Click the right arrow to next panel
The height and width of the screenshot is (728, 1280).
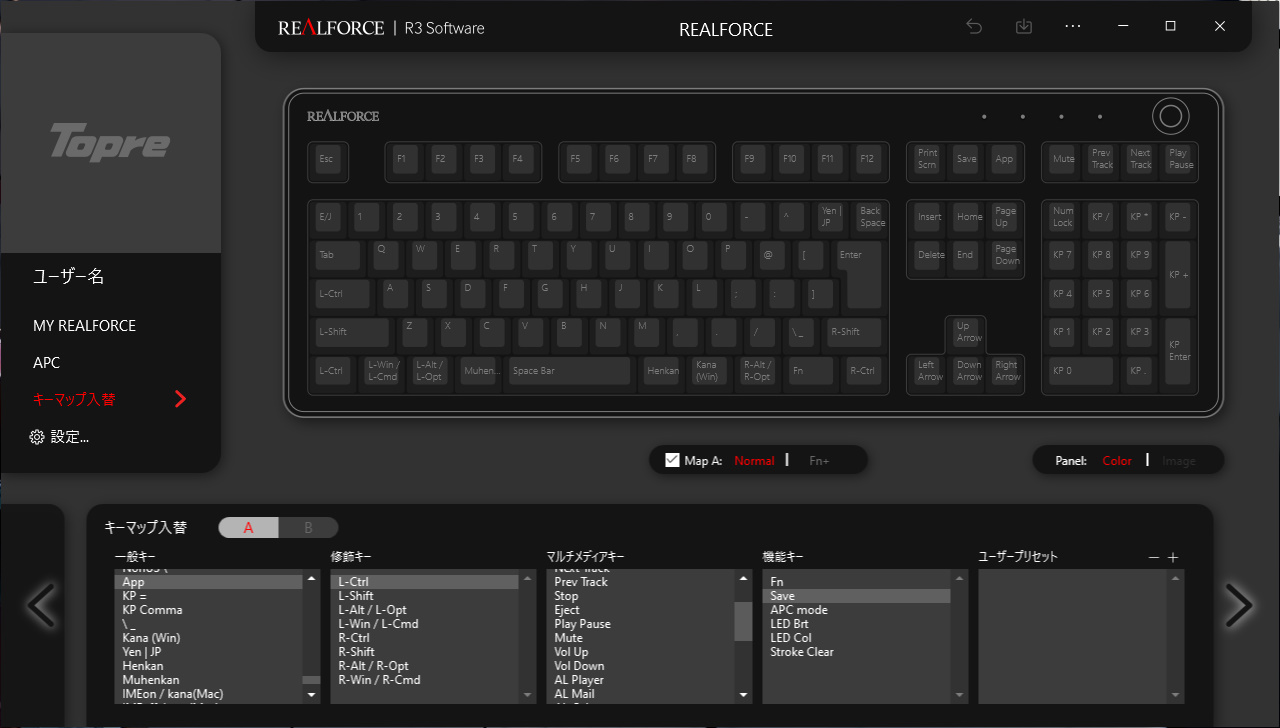point(1239,604)
